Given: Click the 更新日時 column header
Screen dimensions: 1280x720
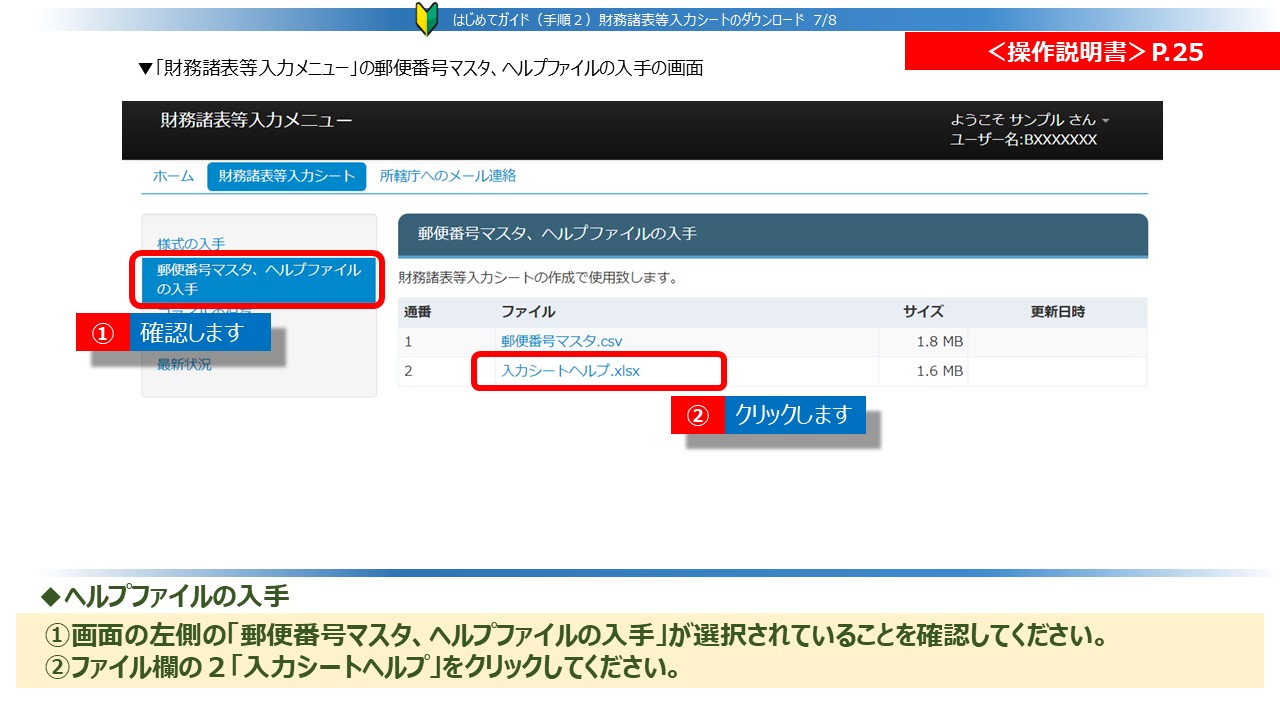Looking at the screenshot, I should click(x=1057, y=312).
